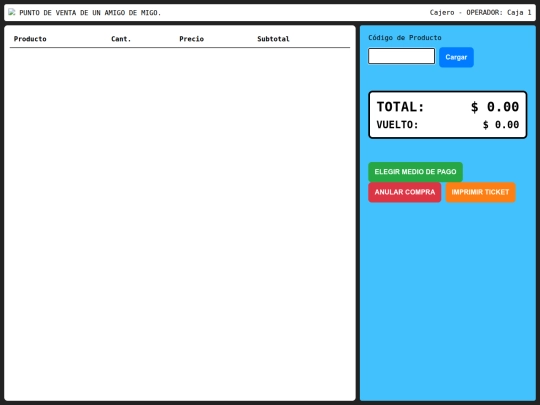Click the VUELTO amount value
Image resolution: width=540 pixels, height=405 pixels.
[x=501, y=125]
